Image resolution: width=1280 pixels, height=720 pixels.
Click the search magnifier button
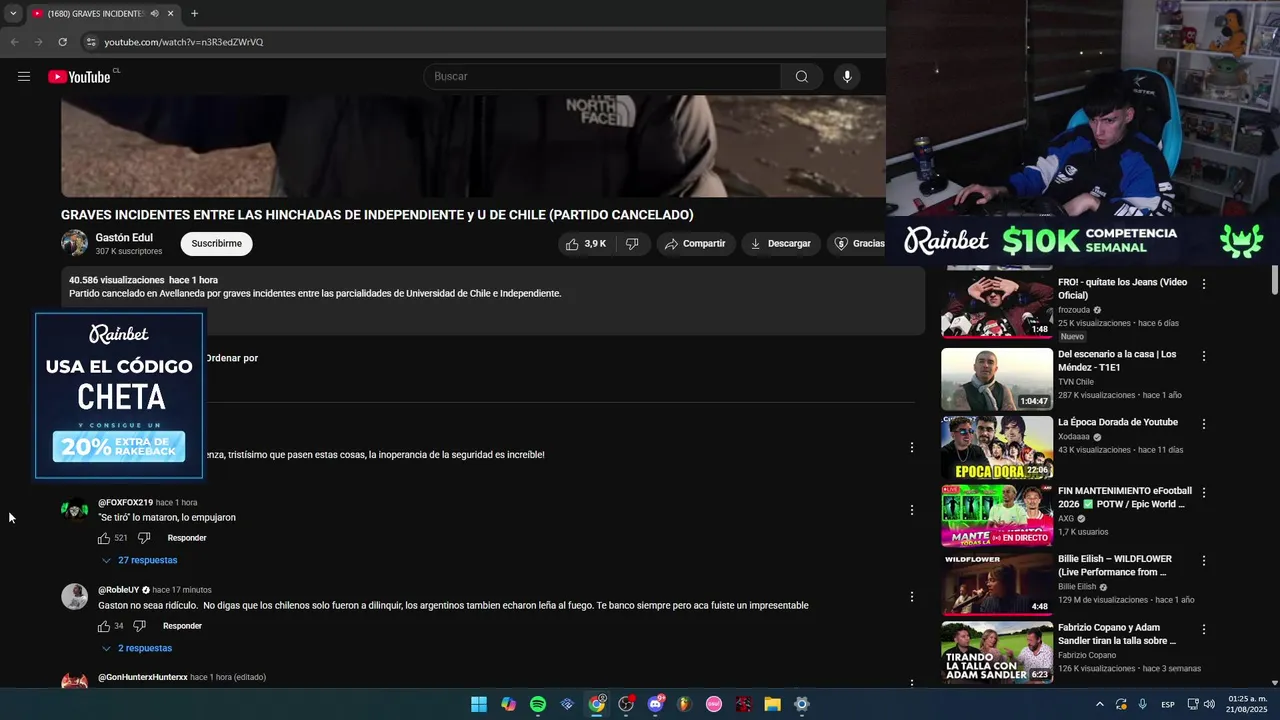(x=801, y=77)
